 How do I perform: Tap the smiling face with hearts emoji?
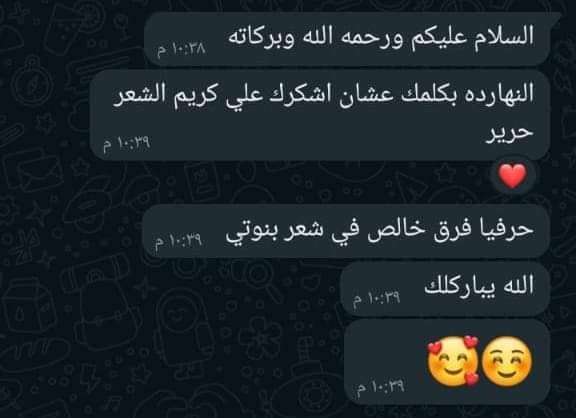[x=453, y=361]
